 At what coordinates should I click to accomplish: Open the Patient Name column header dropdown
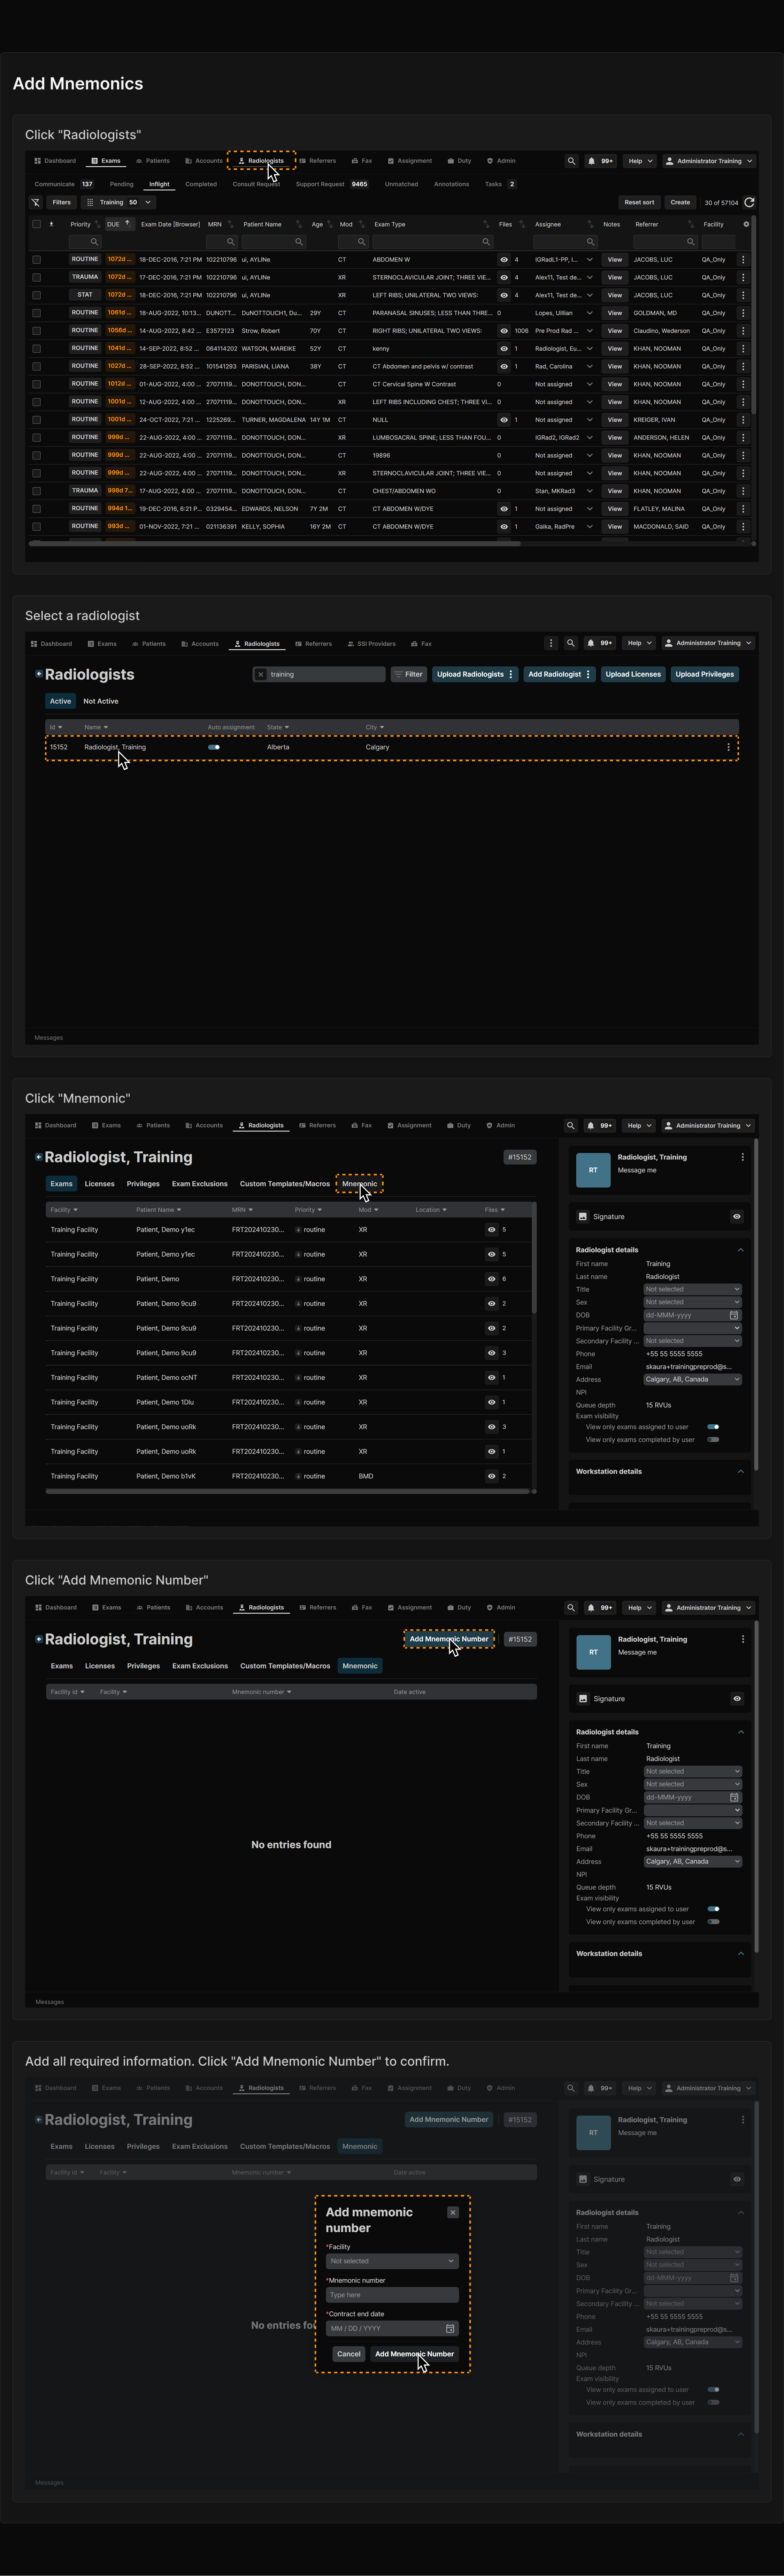pos(179,1210)
